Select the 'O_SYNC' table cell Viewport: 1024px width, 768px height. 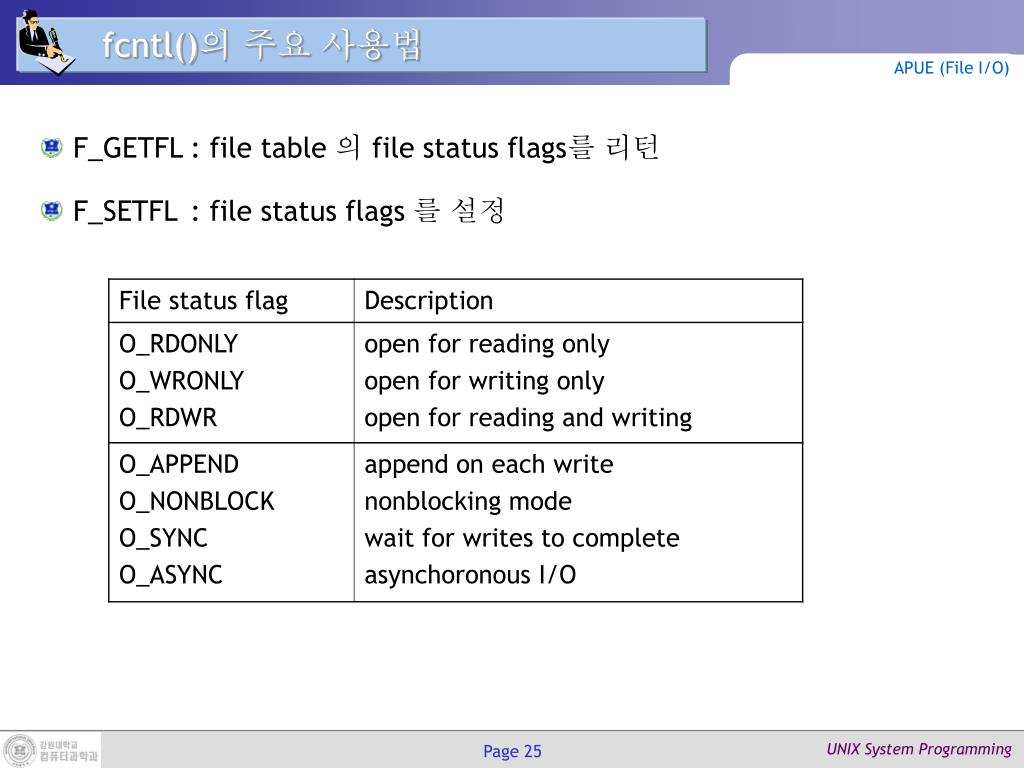coord(163,538)
